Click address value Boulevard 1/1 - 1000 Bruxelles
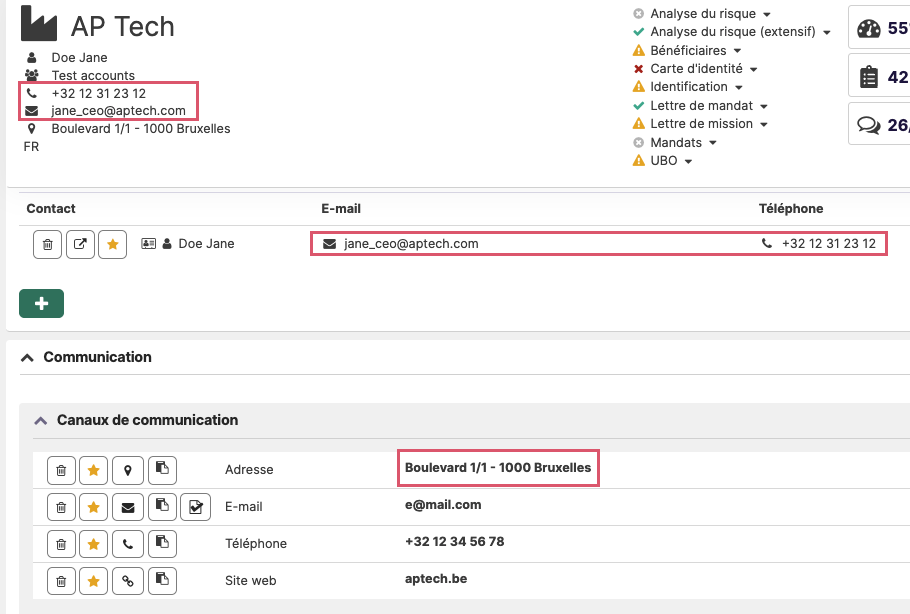Viewport: 910px width, 614px height. point(498,468)
